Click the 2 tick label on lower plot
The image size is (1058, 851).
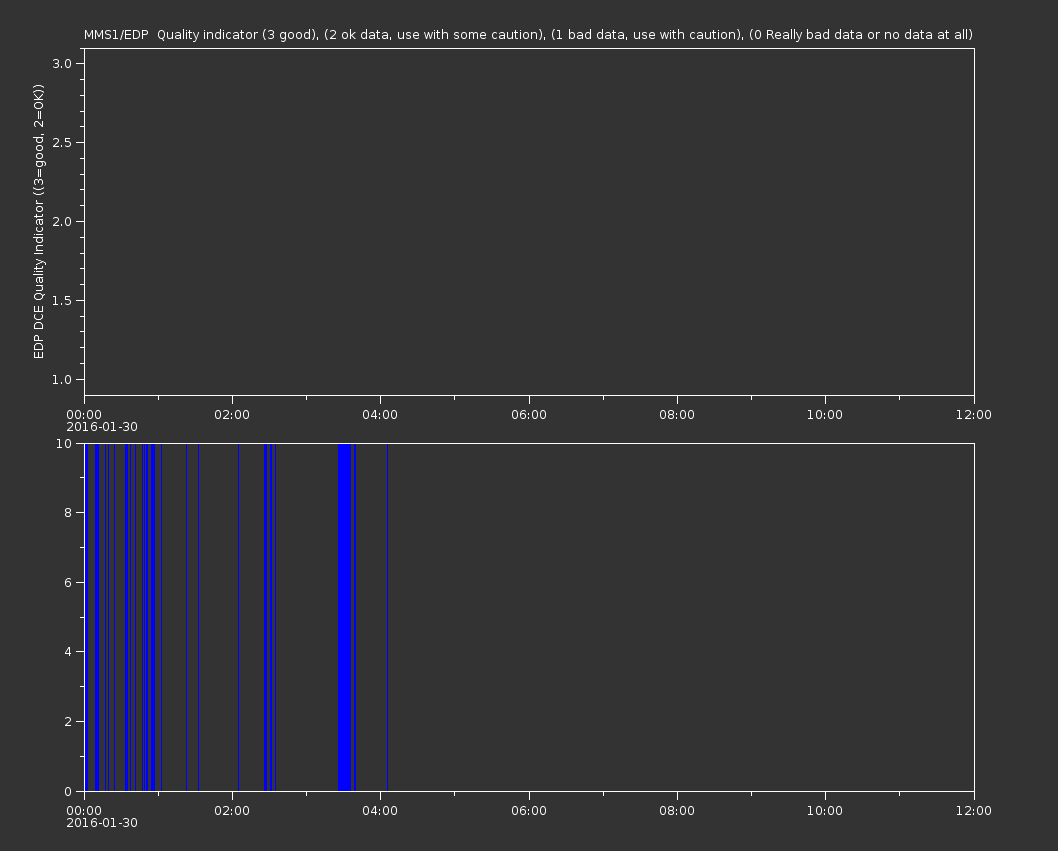point(68,721)
